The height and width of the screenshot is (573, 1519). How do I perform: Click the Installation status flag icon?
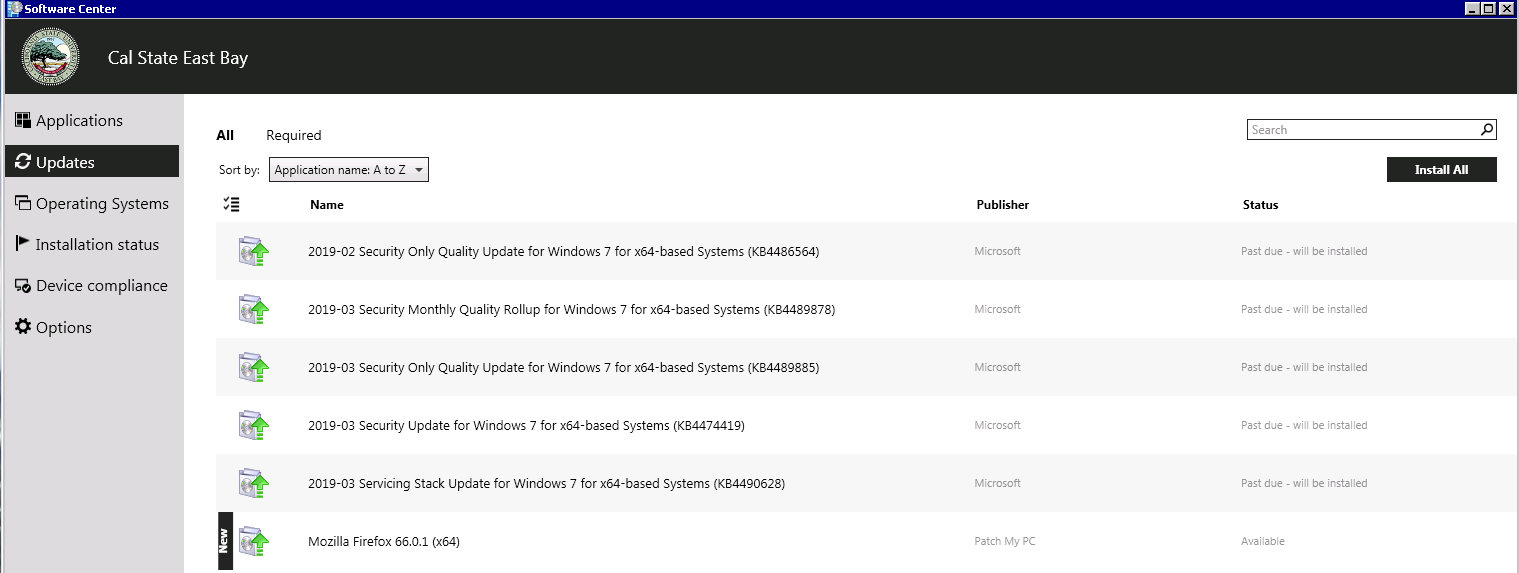[x=23, y=244]
